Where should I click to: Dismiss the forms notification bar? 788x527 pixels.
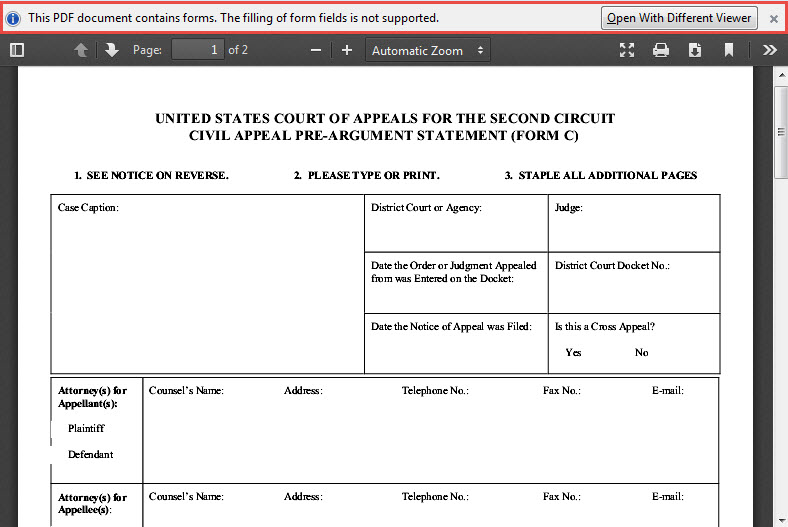coord(773,18)
